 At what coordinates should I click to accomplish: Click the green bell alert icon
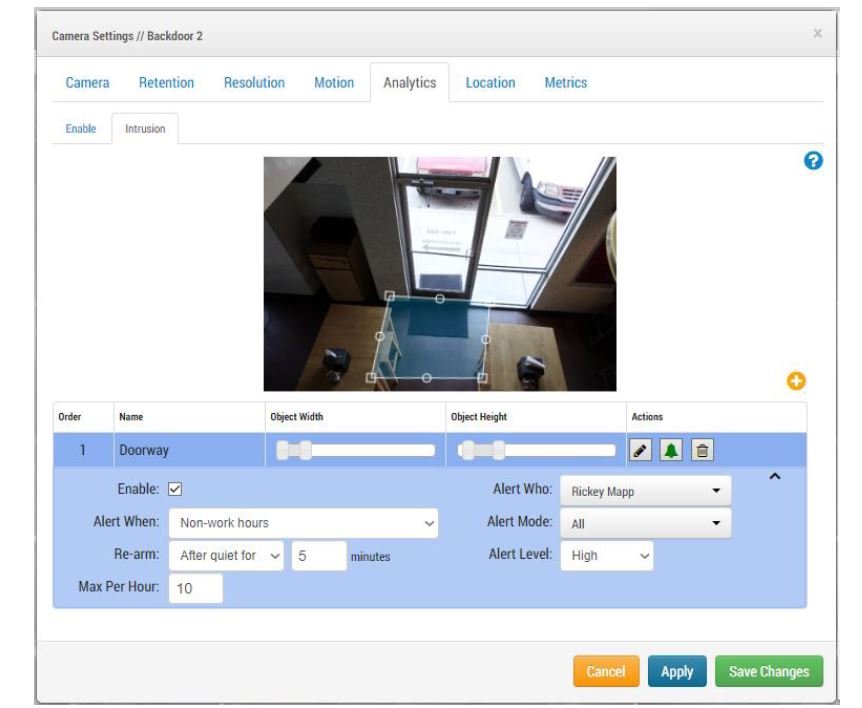pos(671,451)
